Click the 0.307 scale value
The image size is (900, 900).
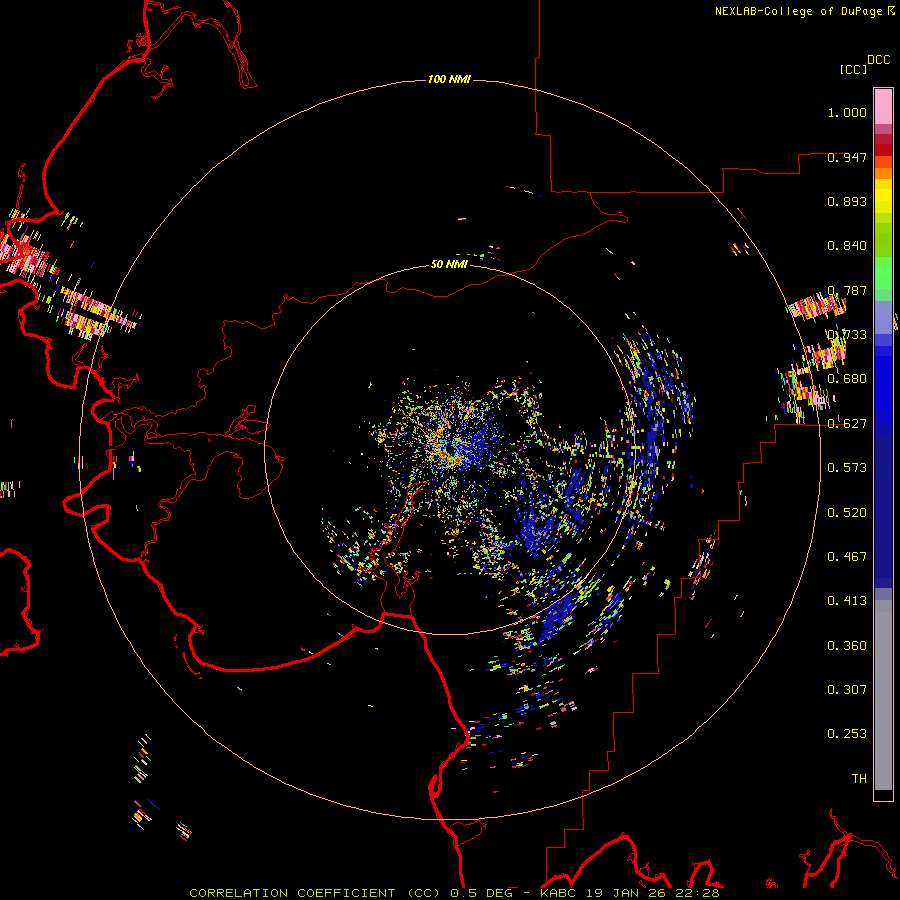847,689
